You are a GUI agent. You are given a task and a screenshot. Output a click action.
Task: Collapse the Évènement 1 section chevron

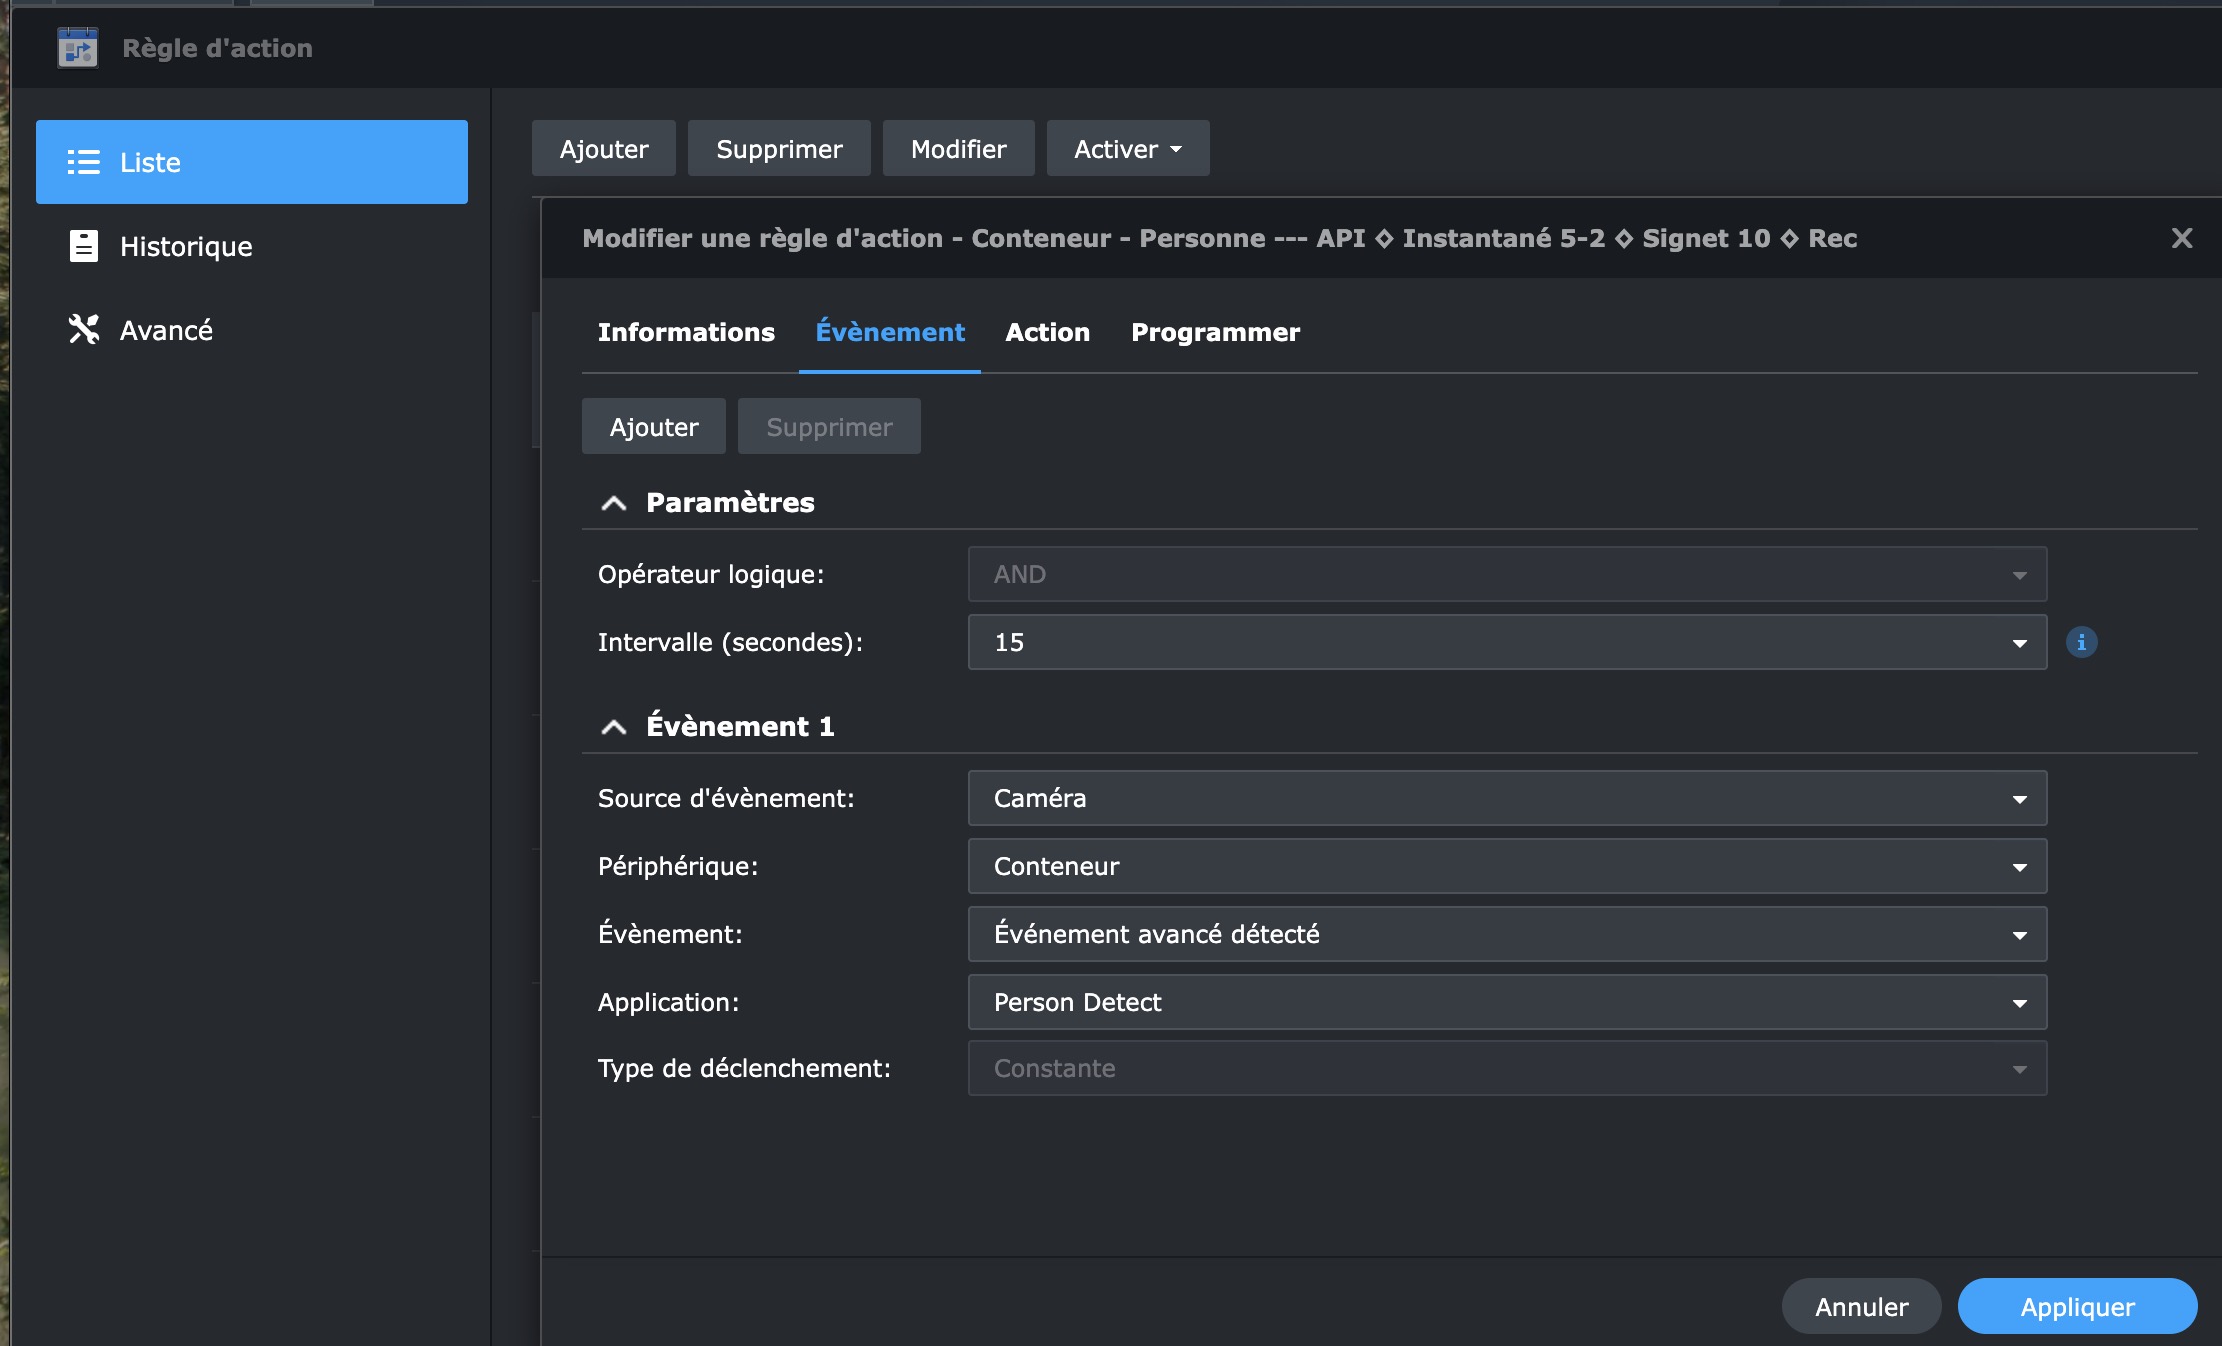pos(614,727)
